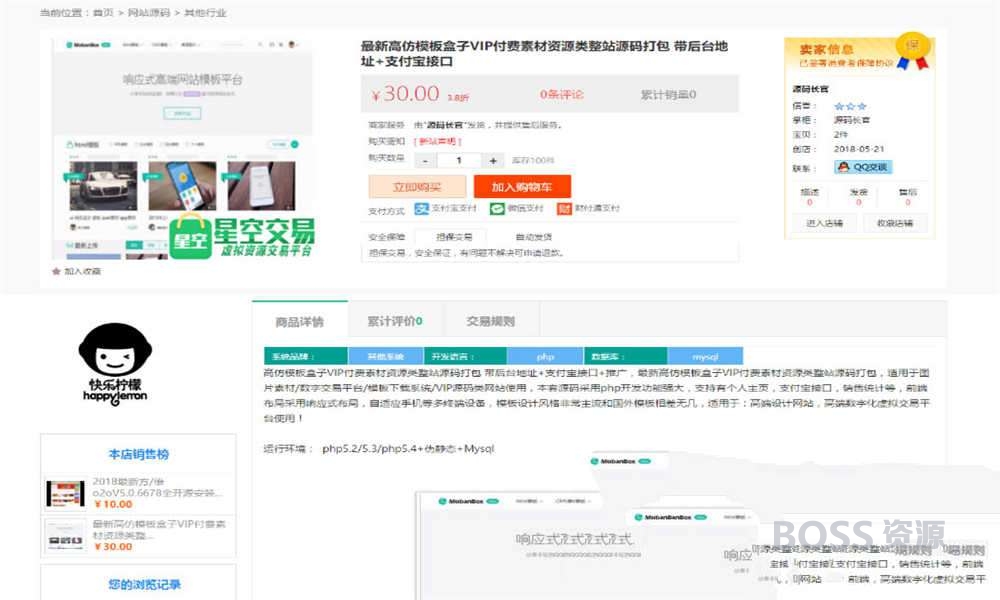Click the 您的浏览记录 heading

[145, 585]
